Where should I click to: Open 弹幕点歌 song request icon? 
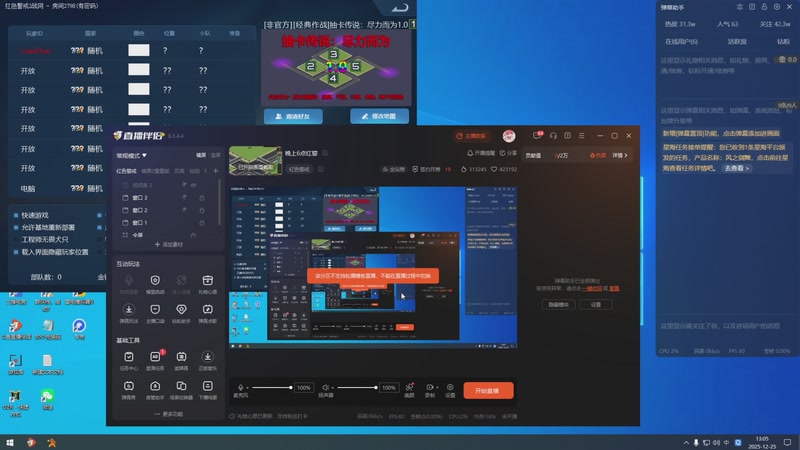[207, 309]
